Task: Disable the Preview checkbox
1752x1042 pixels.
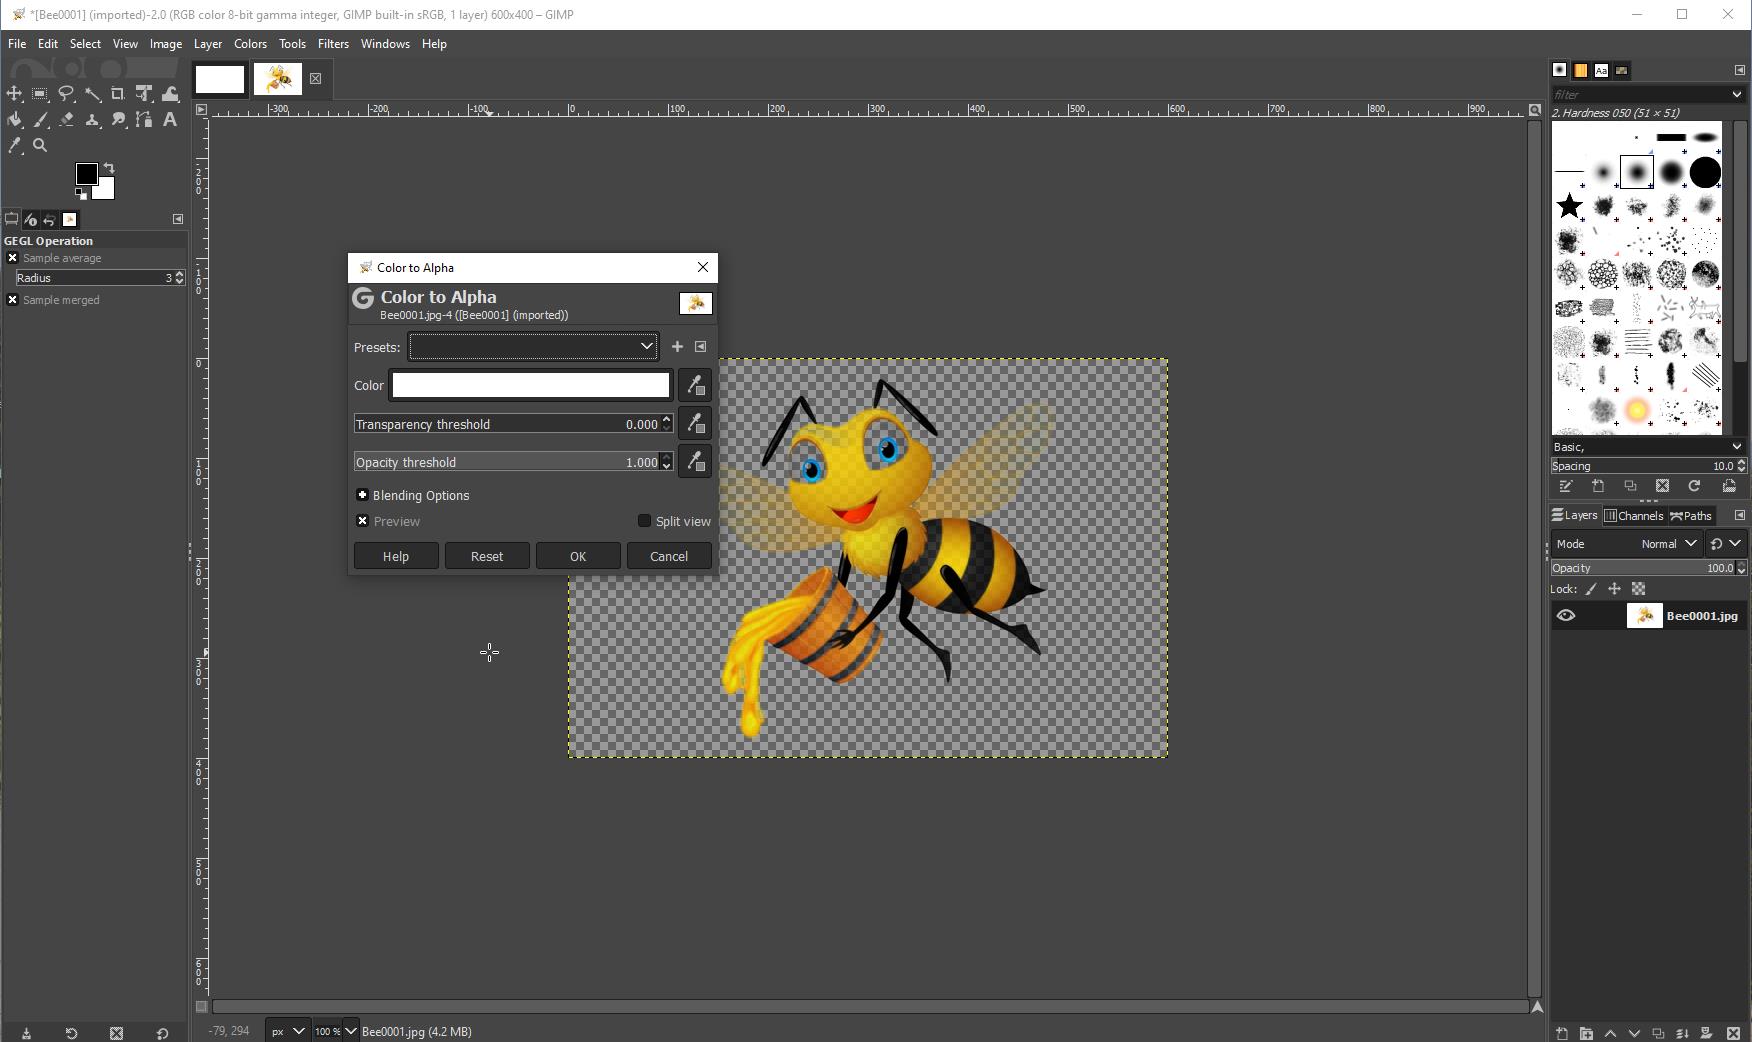Action: (363, 521)
